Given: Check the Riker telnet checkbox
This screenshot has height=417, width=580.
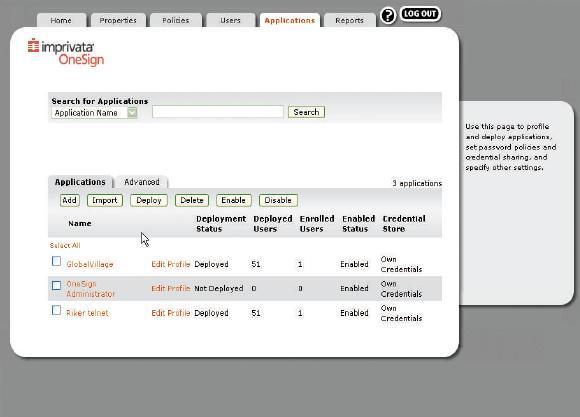Looking at the screenshot, I should pos(56,310).
